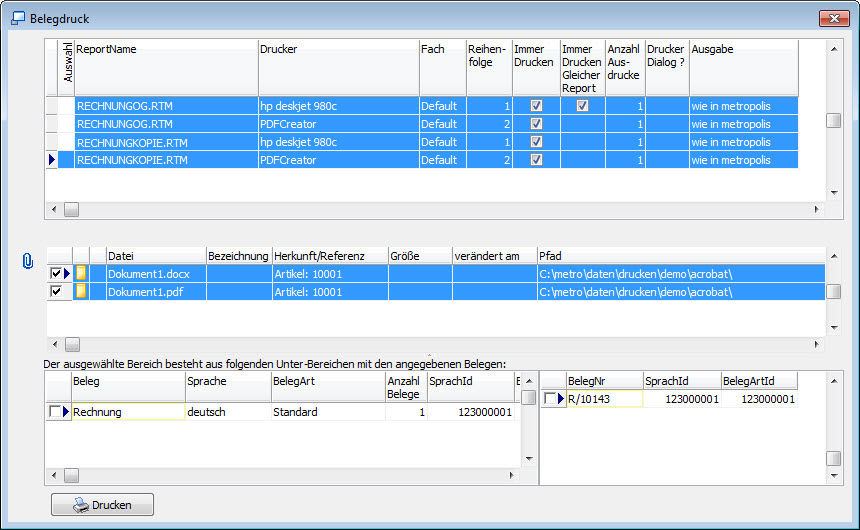The image size is (860, 530).
Task: Click the Belegdruck window title icon
Action: (x=17, y=17)
